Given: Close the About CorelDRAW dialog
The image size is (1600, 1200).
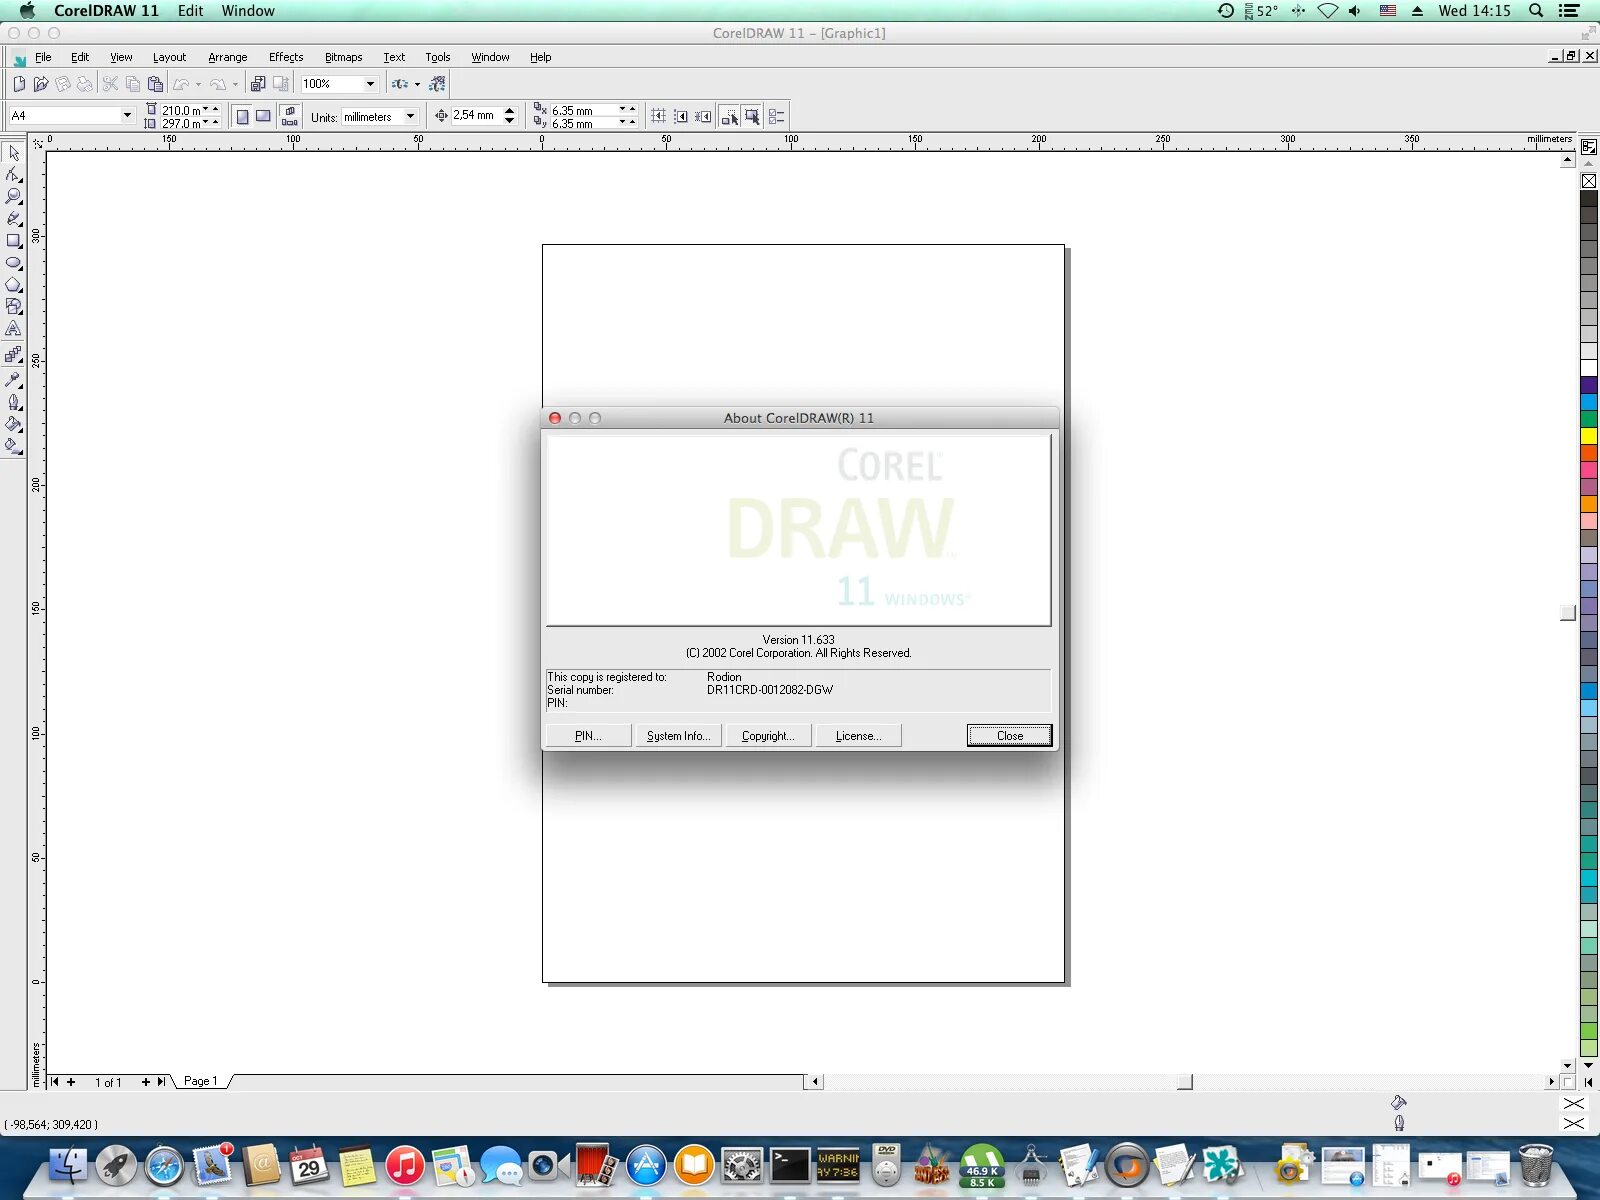Looking at the screenshot, I should (x=1009, y=736).
